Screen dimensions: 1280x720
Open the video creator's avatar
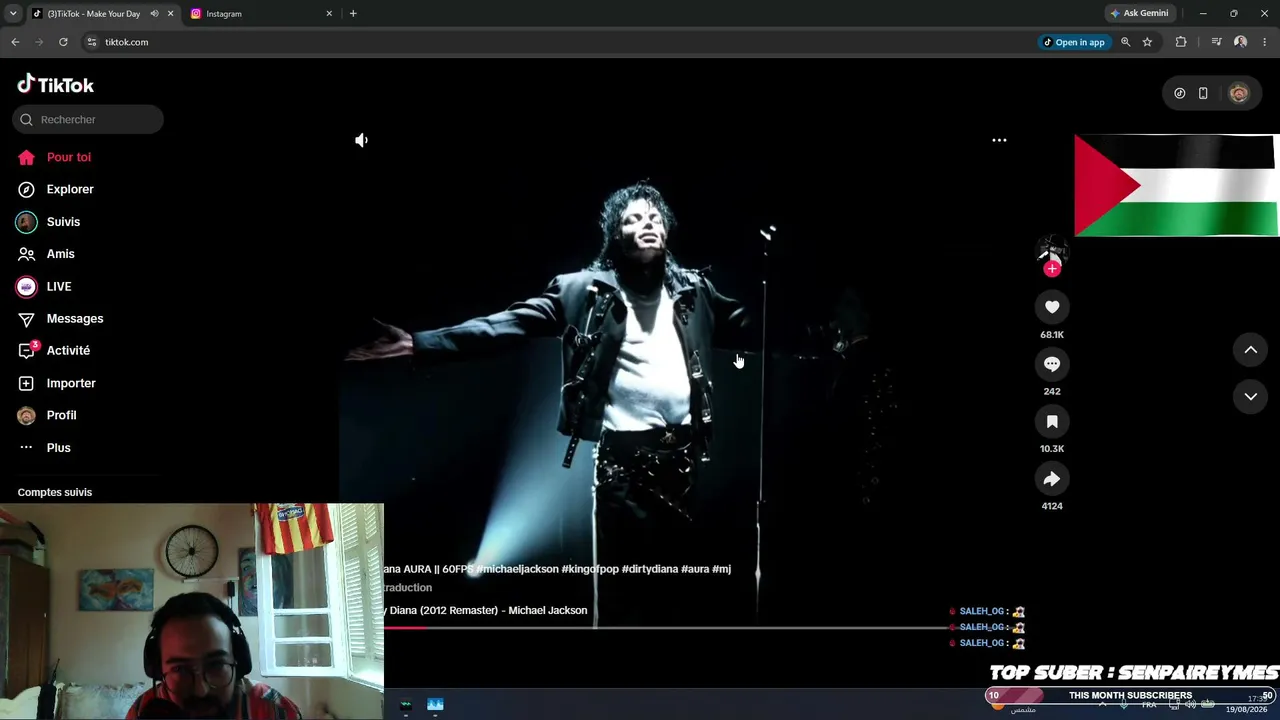[x=1051, y=250]
